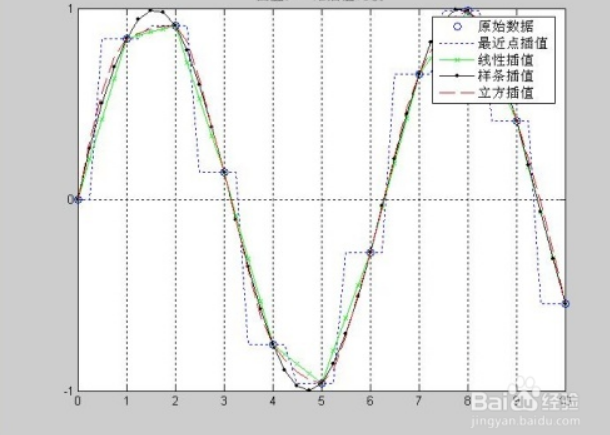Image resolution: width=610 pixels, height=435 pixels.
Task: Click the x-axis tick label 3
Action: [x=224, y=401]
